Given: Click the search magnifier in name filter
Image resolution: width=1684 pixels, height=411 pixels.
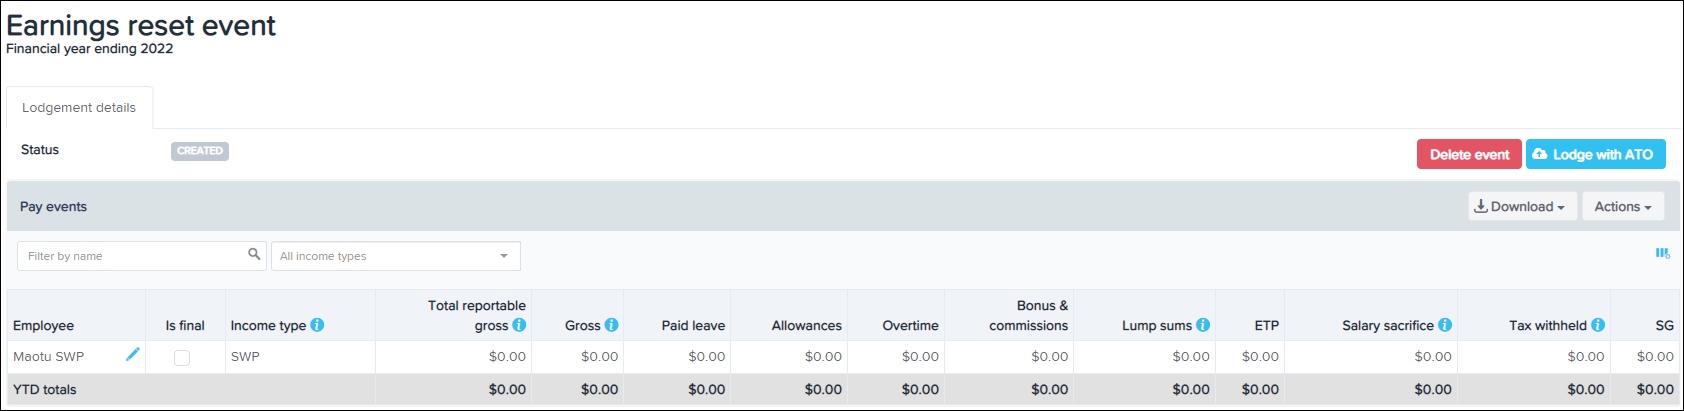Looking at the screenshot, I should (254, 255).
